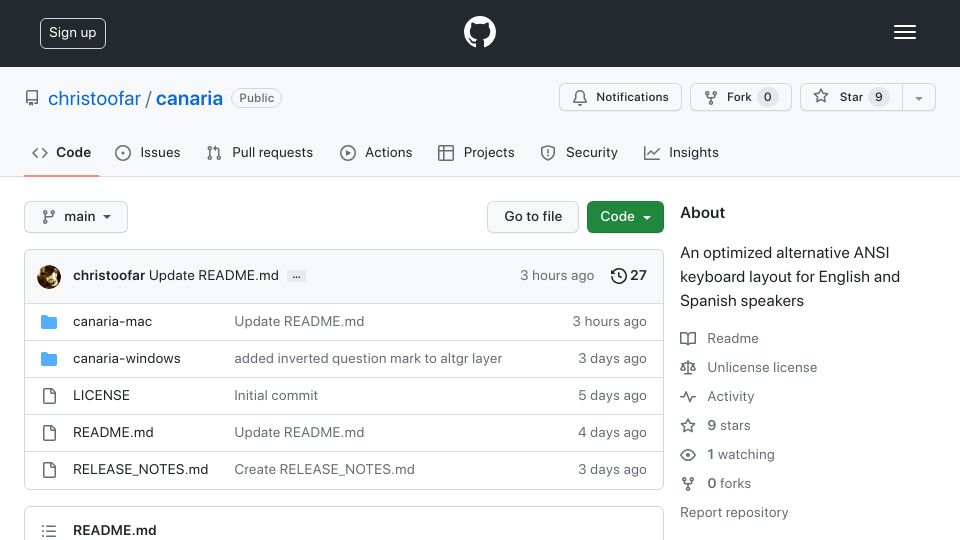Viewport: 960px width, 540px height.
Task: Click the GitHub Octocat logo
Action: tap(479, 32)
